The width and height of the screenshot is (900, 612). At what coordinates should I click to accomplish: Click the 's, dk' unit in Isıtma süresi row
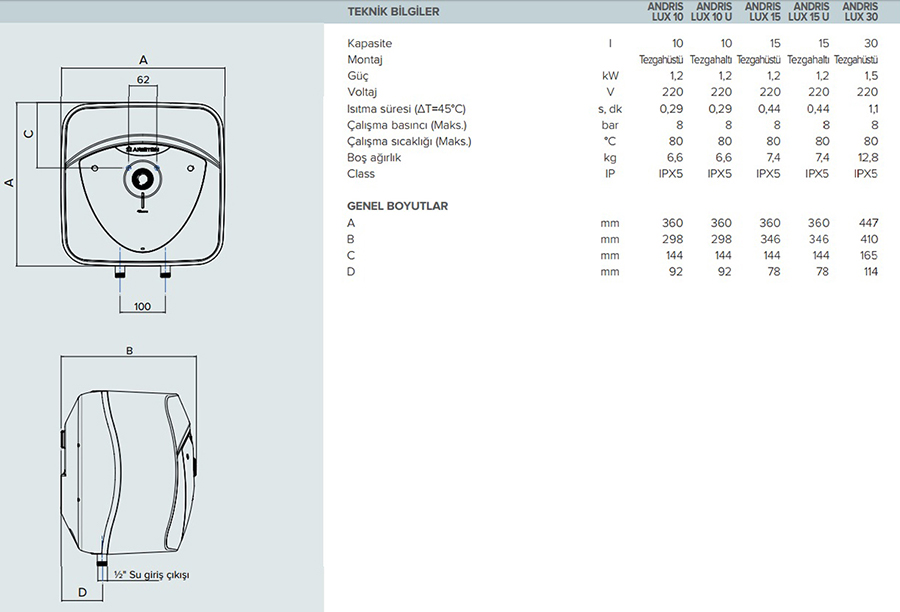(610, 109)
